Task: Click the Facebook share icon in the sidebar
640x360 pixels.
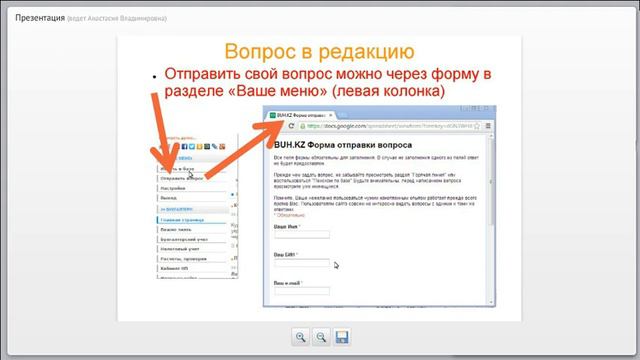Action: (184, 147)
